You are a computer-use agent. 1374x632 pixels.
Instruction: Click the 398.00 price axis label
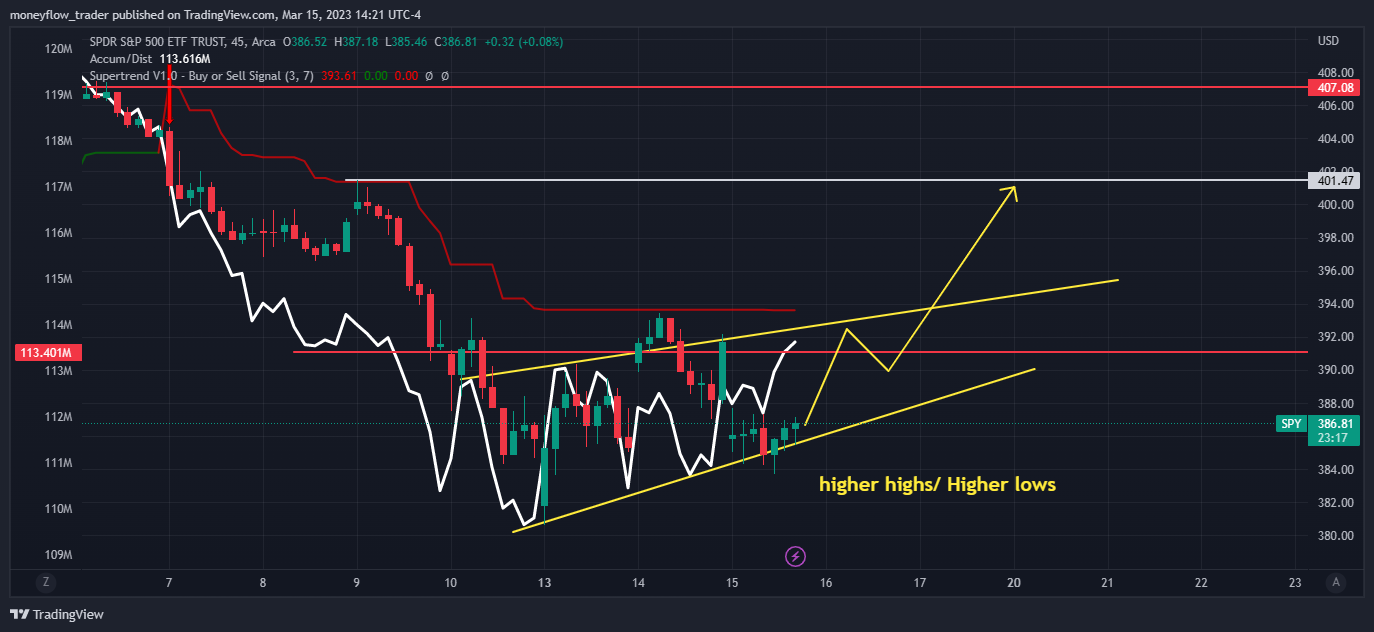tap(1336, 238)
